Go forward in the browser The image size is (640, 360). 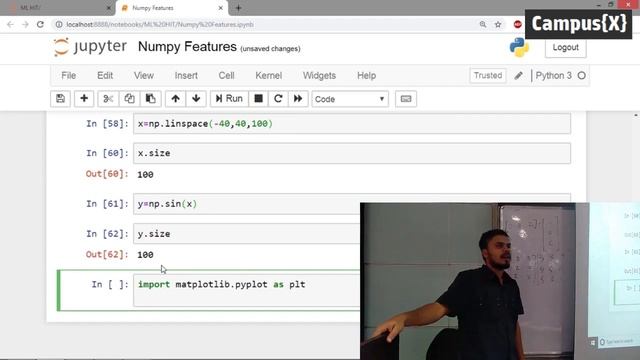(x=25, y=24)
